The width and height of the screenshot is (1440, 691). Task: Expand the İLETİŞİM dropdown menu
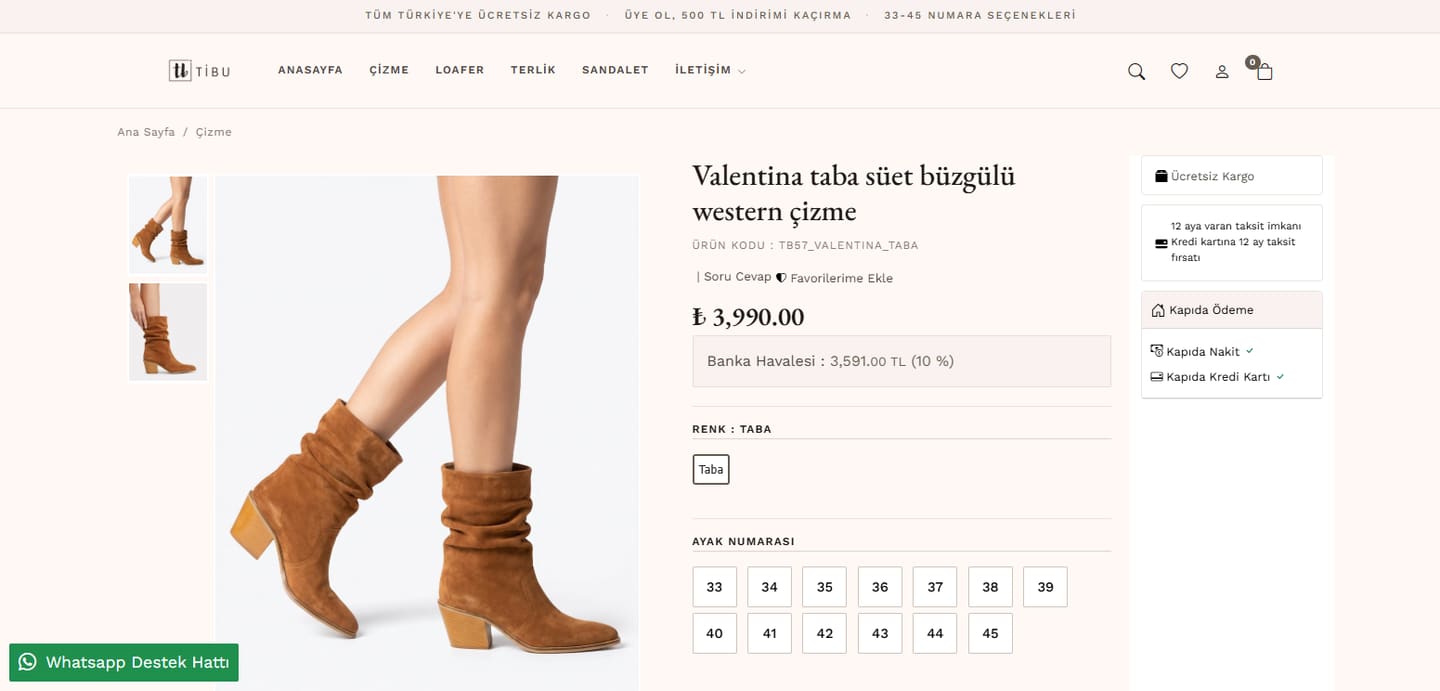tap(710, 70)
